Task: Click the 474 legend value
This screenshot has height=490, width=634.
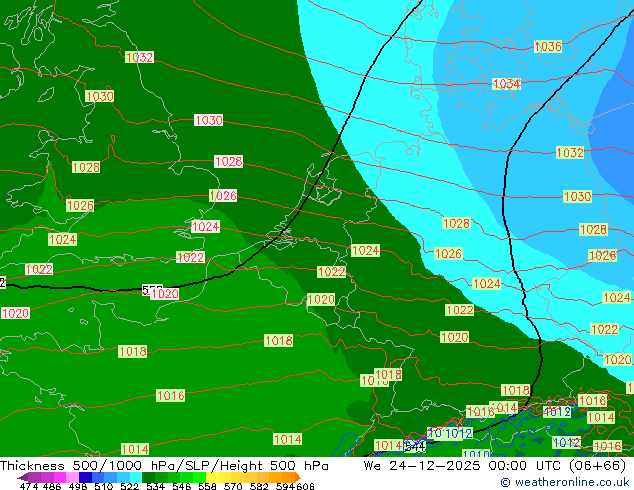Action: coord(29,486)
